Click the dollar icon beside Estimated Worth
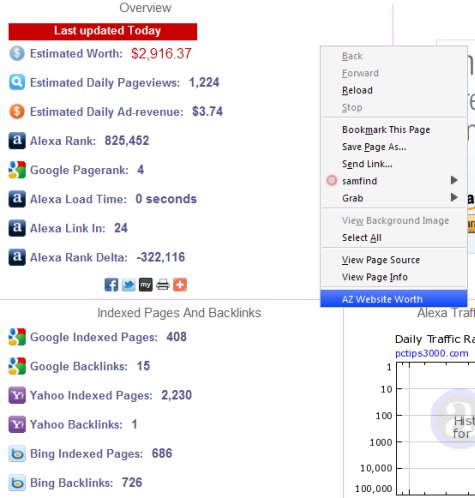 (x=17, y=53)
